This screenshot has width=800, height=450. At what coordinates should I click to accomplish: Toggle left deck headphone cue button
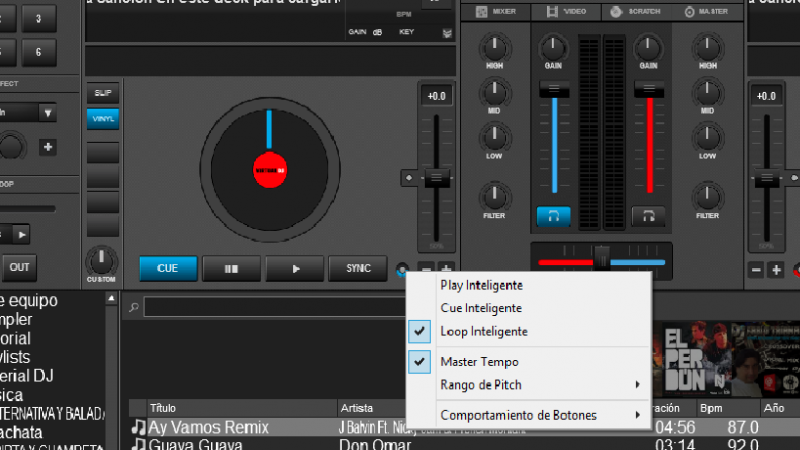(554, 216)
